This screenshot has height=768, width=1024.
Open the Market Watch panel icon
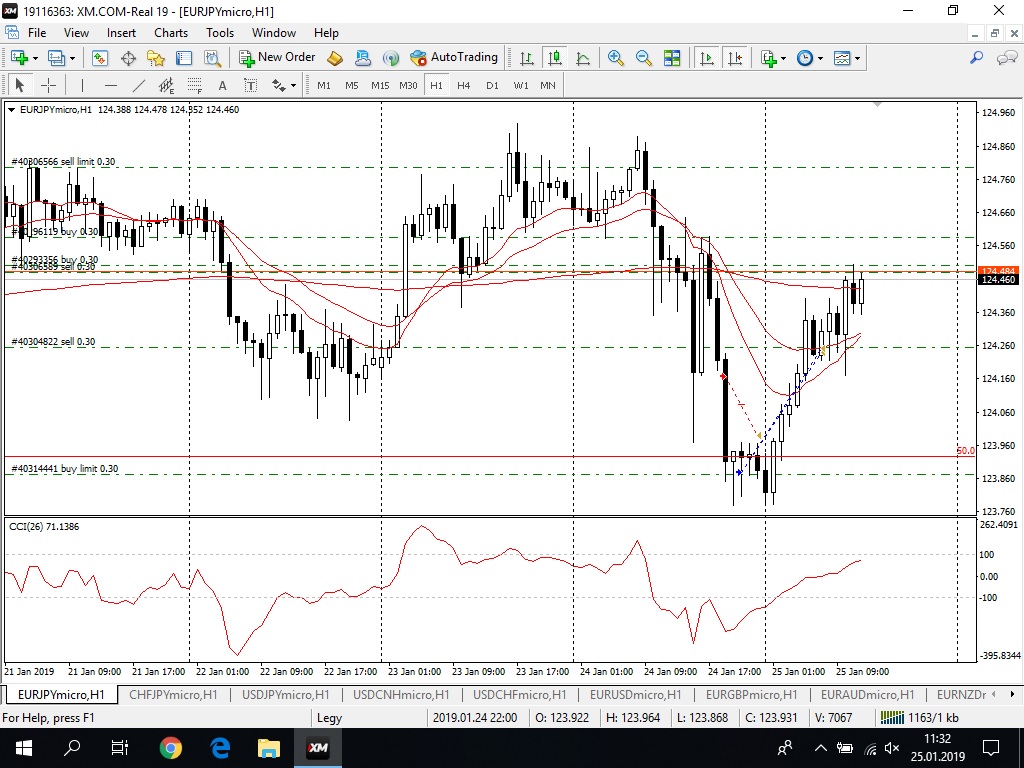(100, 58)
